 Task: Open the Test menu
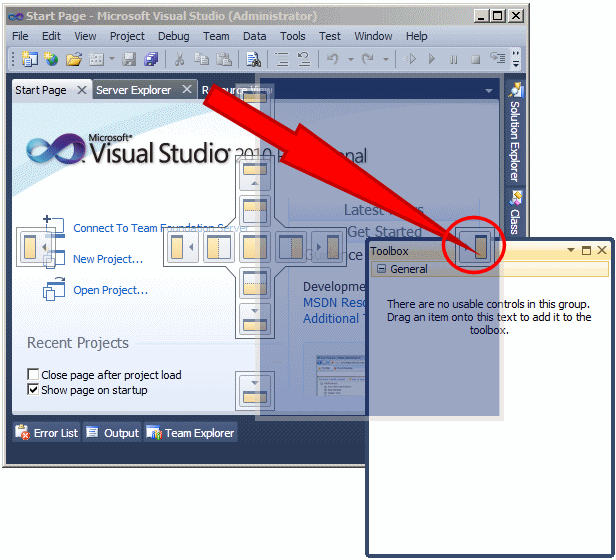(x=330, y=36)
